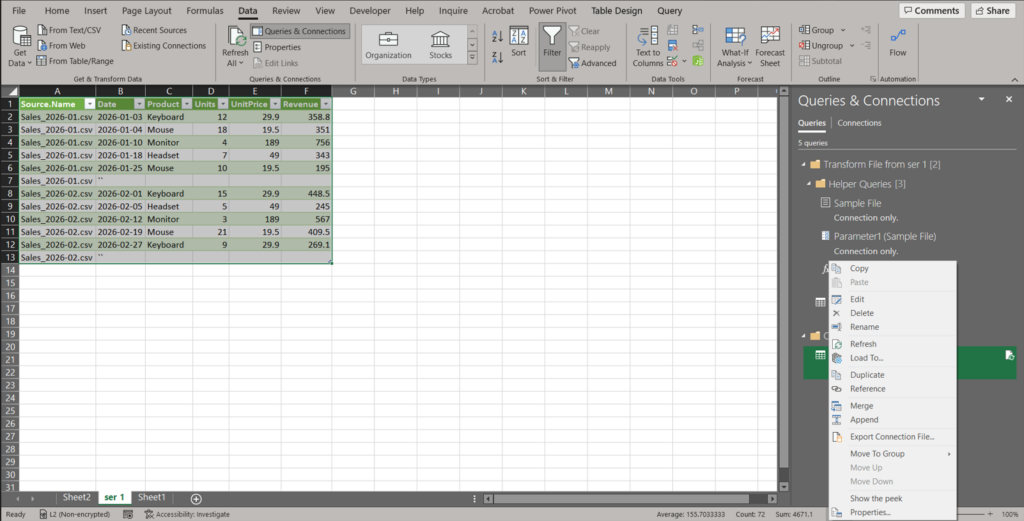Select the Organization data type

(388, 44)
